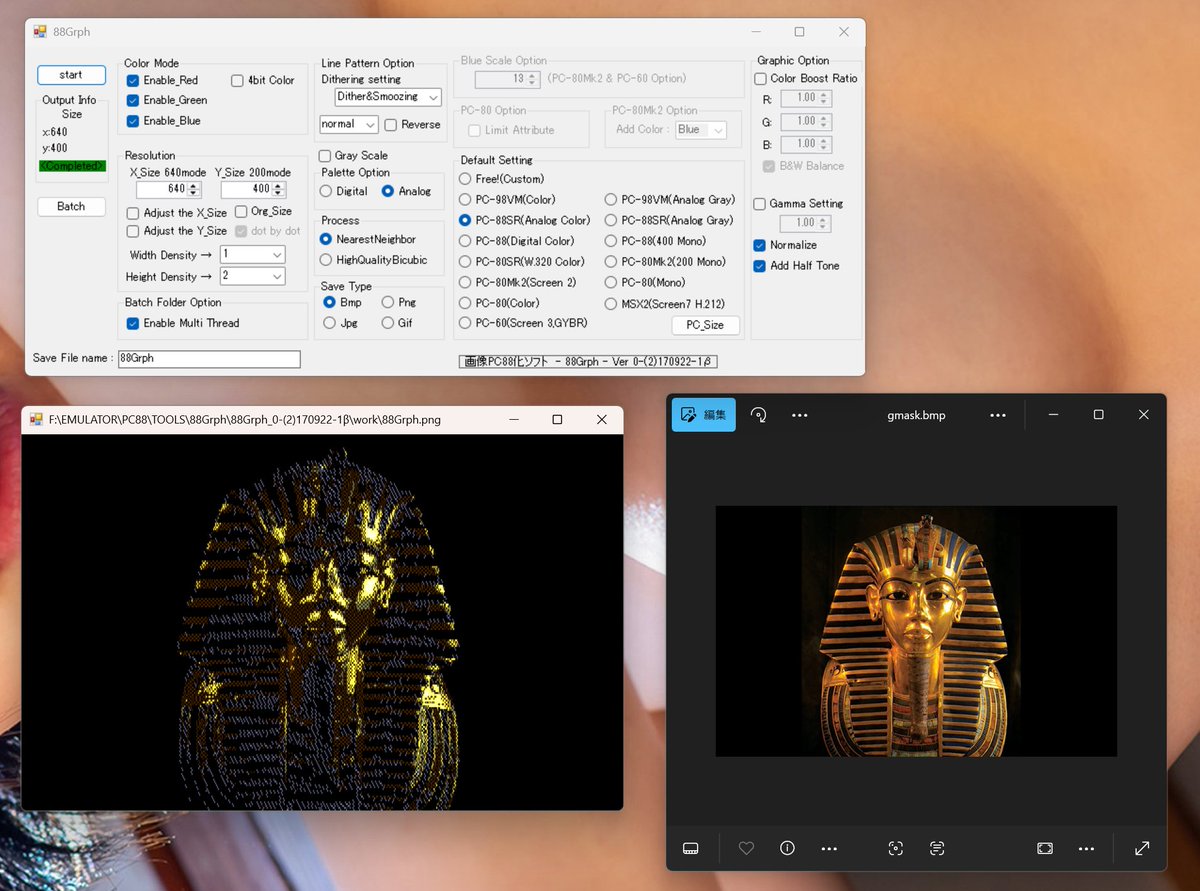Click the gmask.bmp photo in Photos viewer
This screenshot has height=891, width=1200.
click(916, 631)
